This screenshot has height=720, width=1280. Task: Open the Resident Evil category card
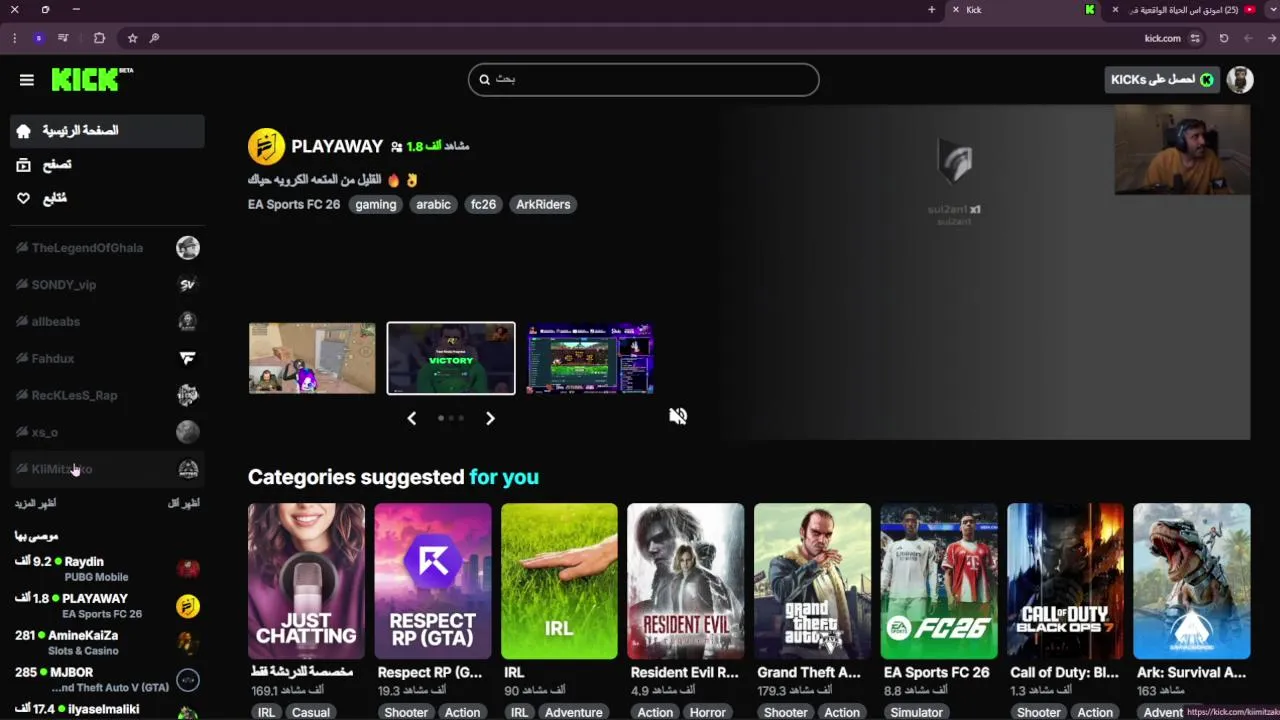pos(686,581)
